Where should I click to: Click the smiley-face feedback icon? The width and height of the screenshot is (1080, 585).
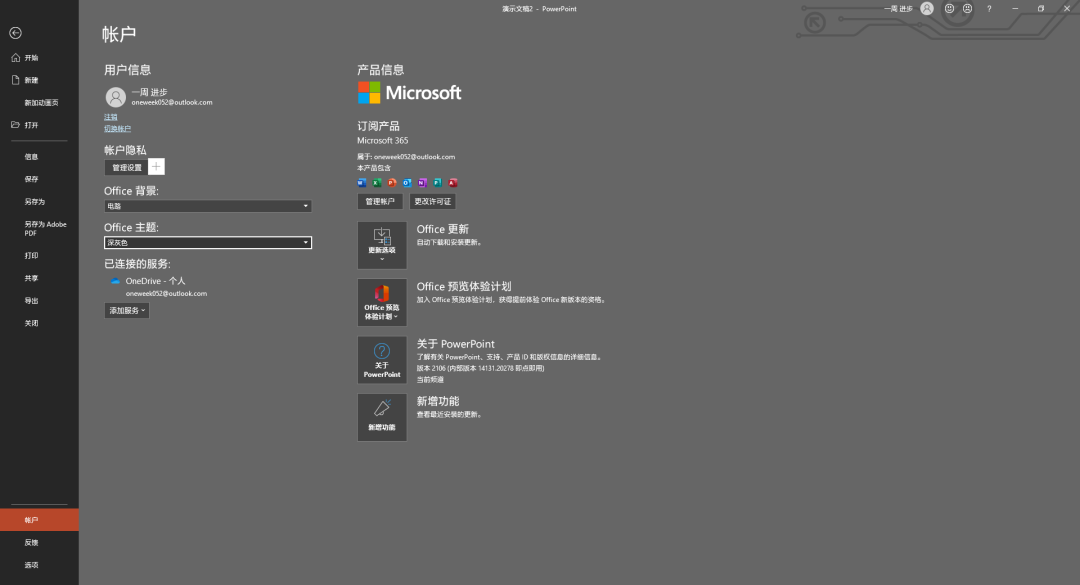coord(949,8)
